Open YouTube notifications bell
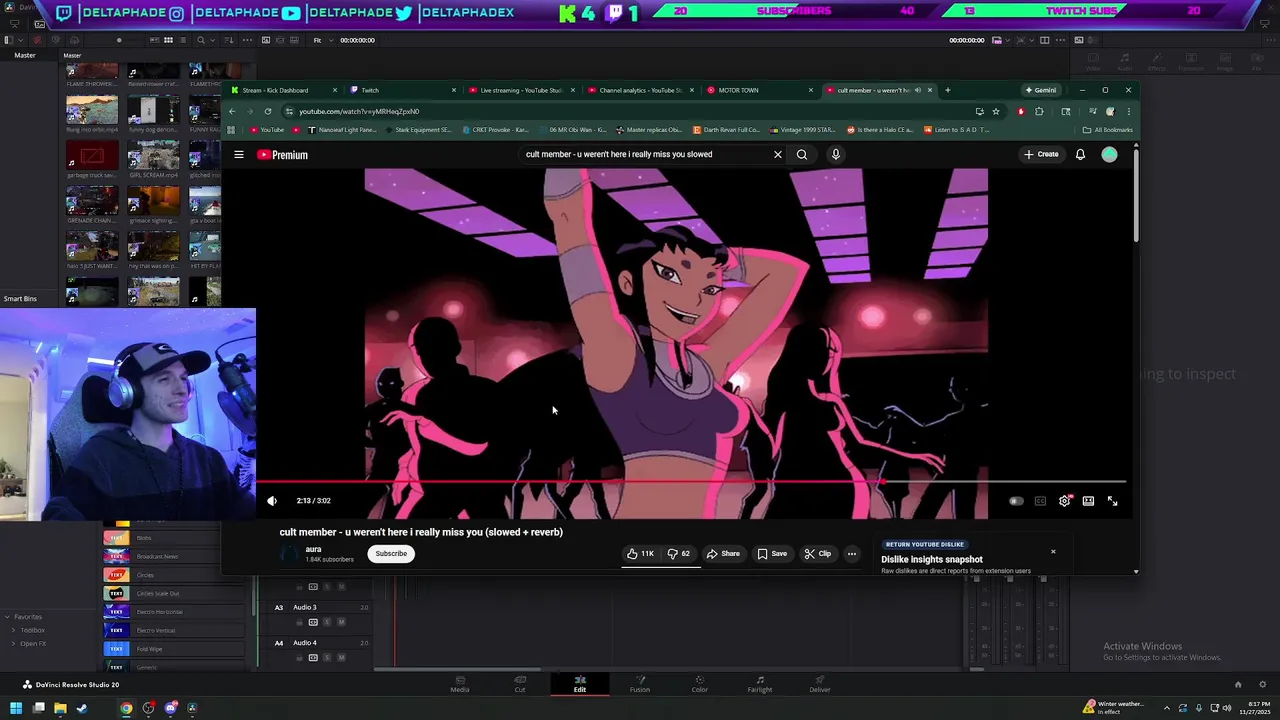The image size is (1280, 720). click(x=1080, y=155)
